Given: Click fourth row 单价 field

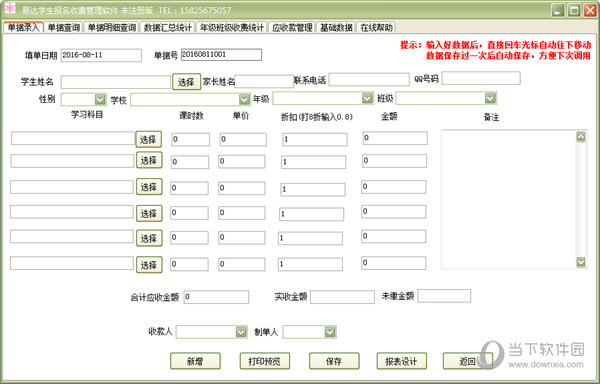Looking at the screenshot, I should (x=241, y=213).
